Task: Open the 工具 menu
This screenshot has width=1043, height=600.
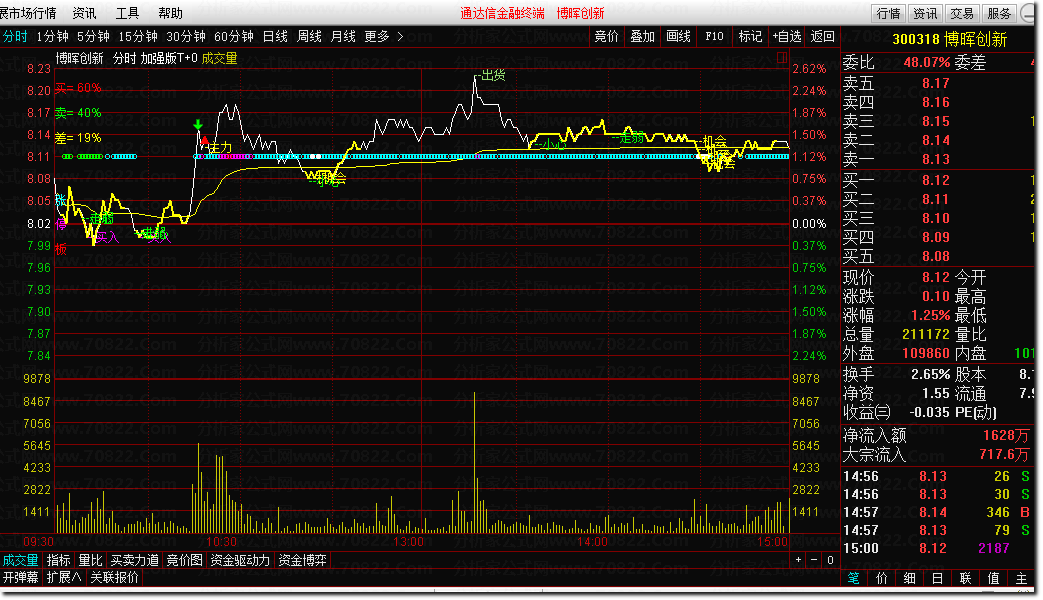Action: pos(127,13)
